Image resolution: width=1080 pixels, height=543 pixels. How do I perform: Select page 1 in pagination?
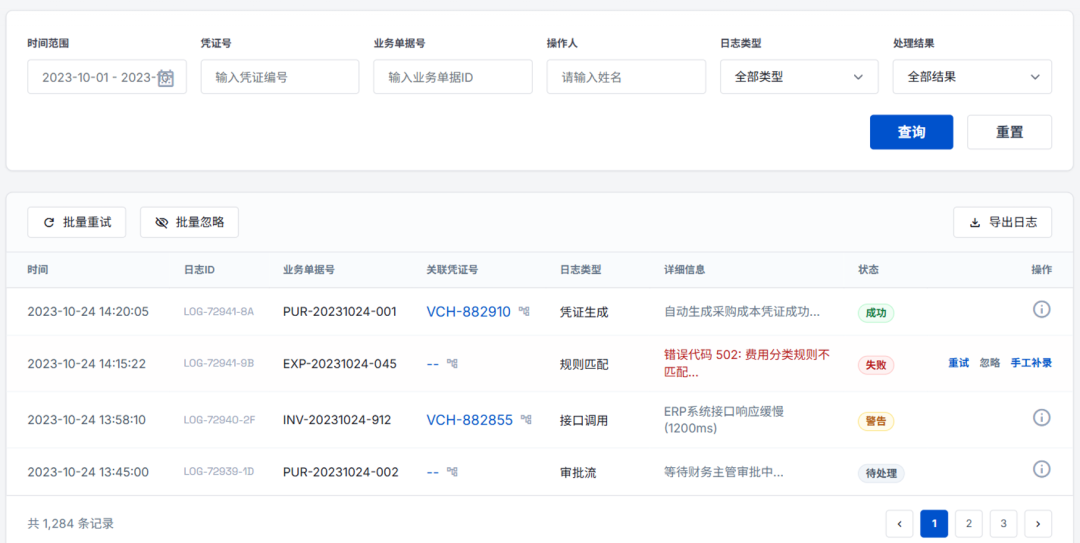click(934, 524)
